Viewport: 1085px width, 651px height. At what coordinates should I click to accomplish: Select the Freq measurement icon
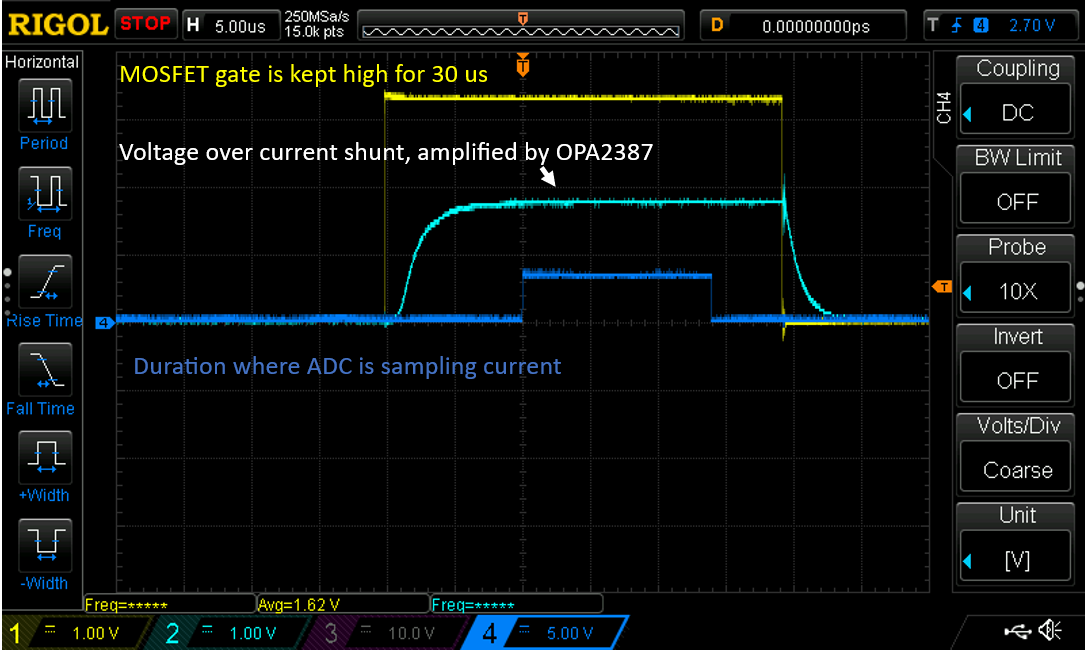click(44, 193)
